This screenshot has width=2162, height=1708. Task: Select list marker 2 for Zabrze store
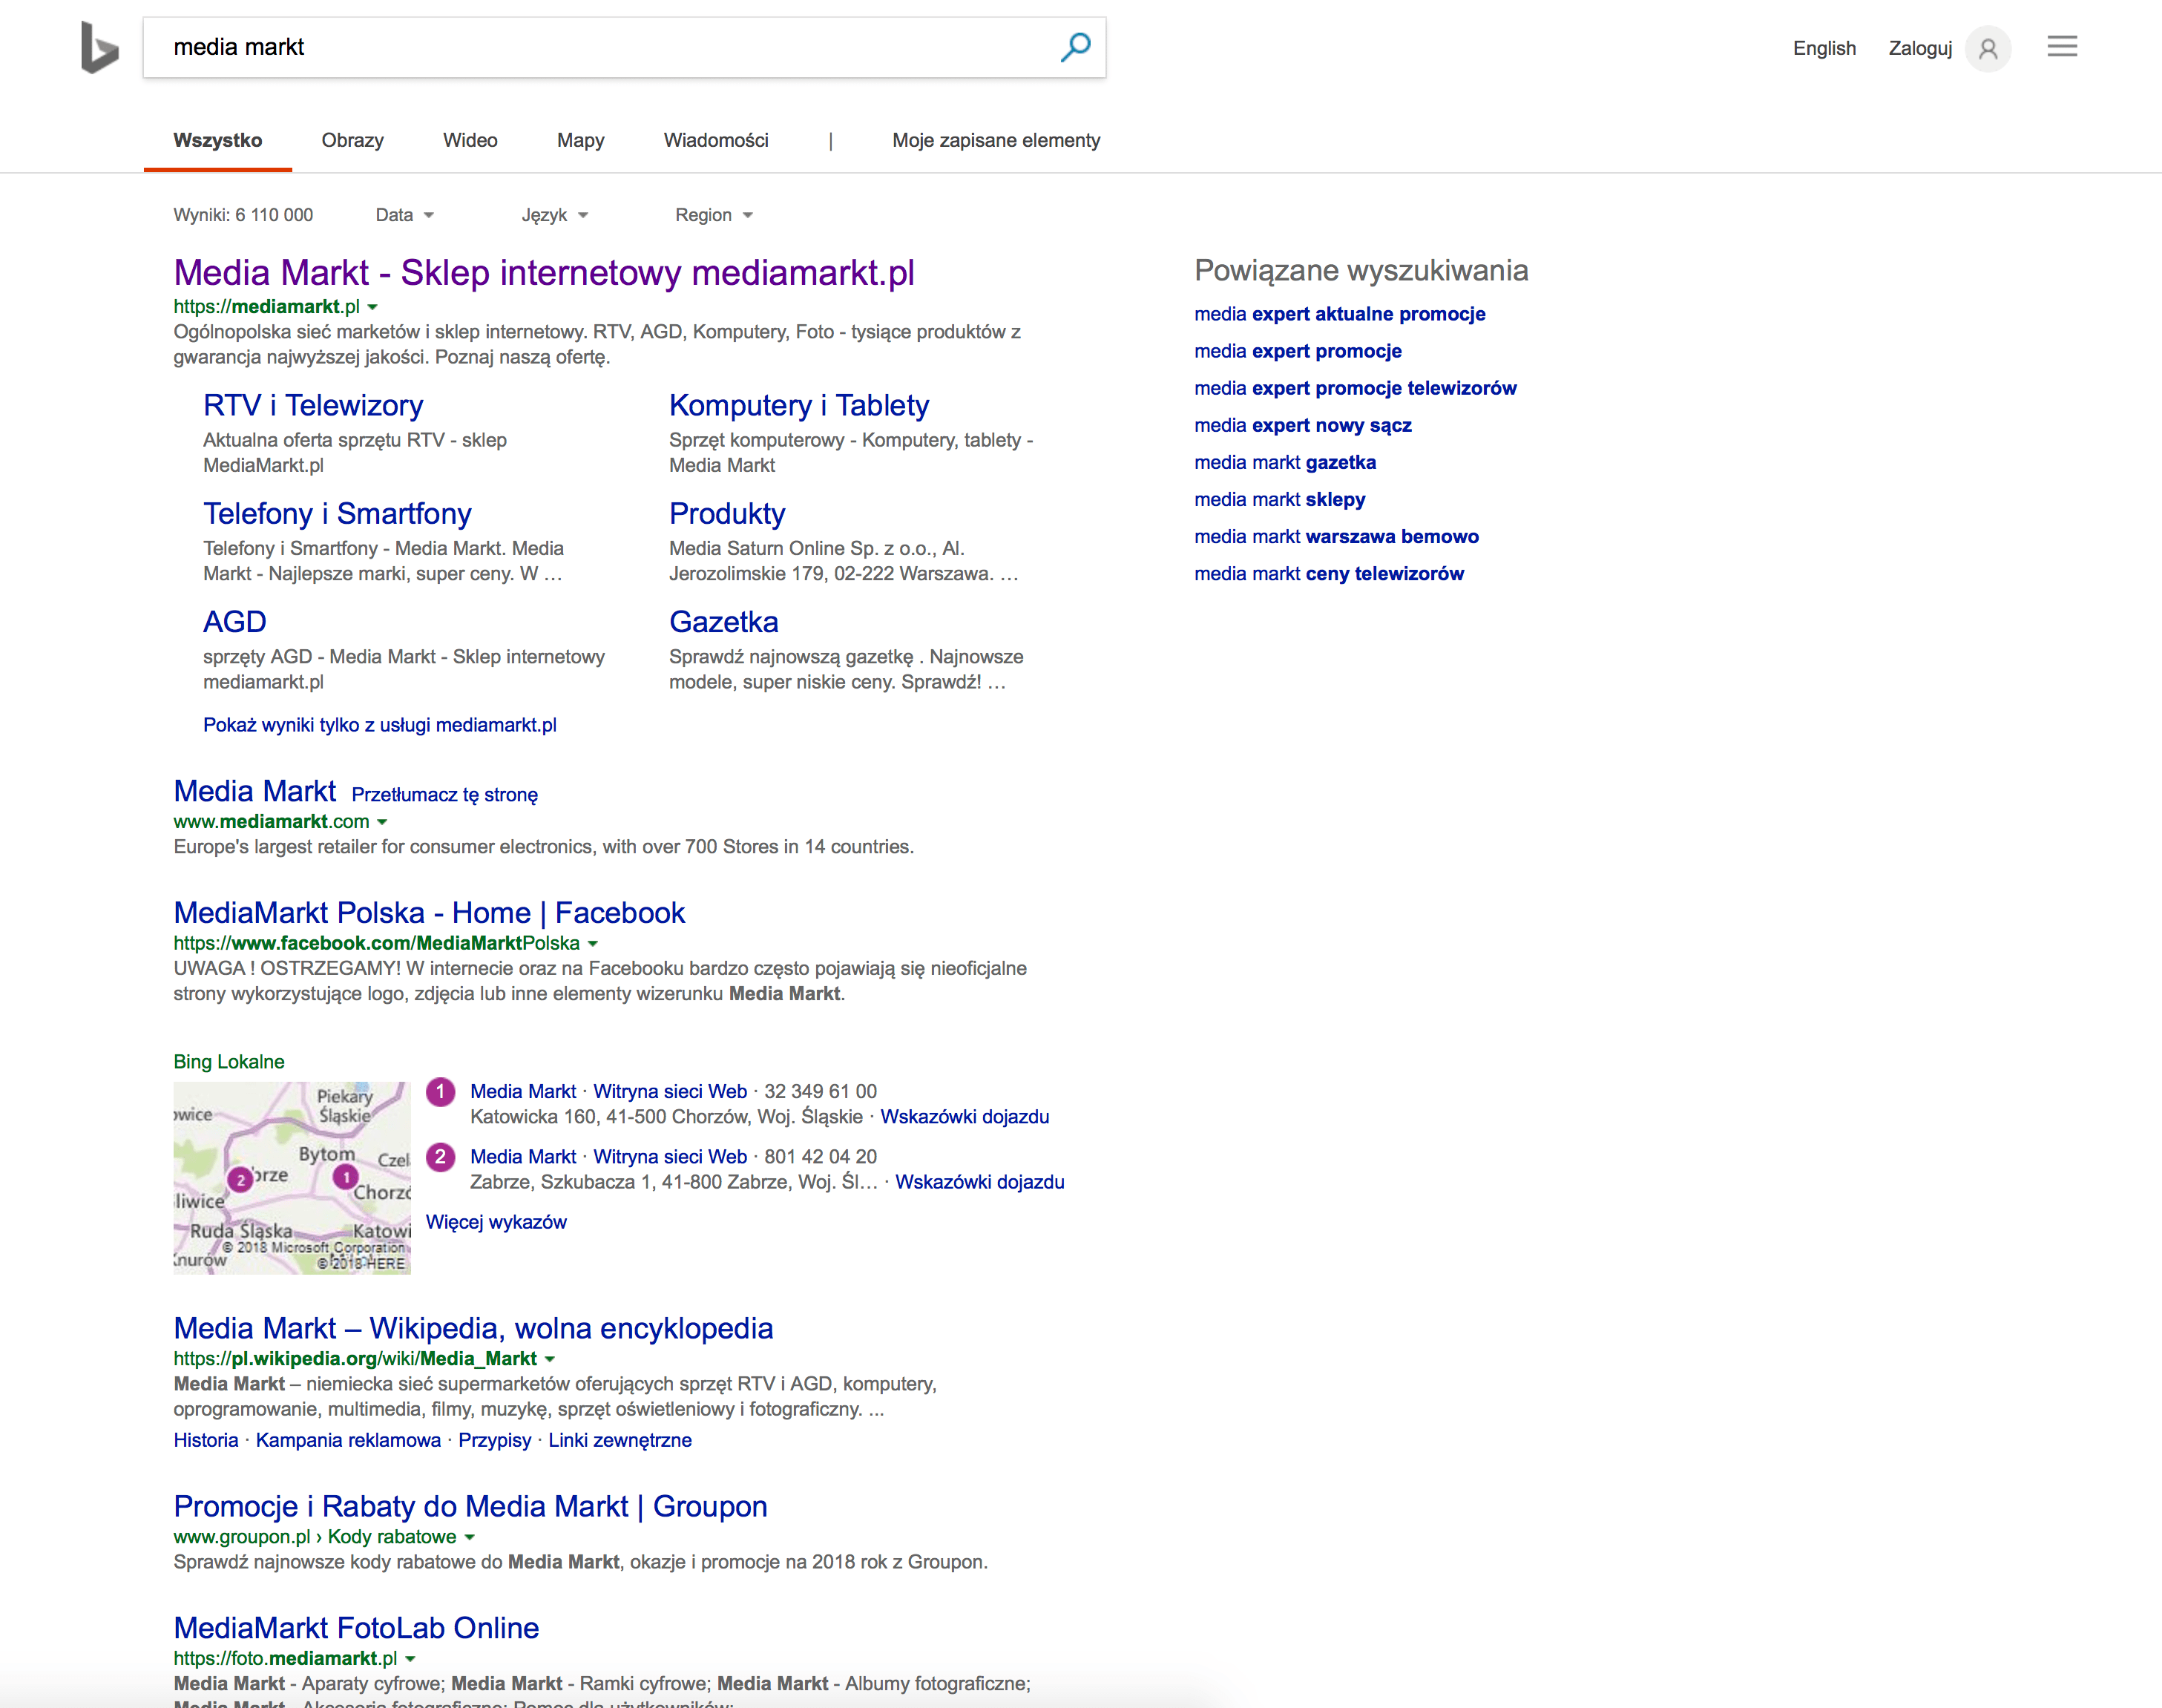pyautogui.click(x=440, y=1157)
